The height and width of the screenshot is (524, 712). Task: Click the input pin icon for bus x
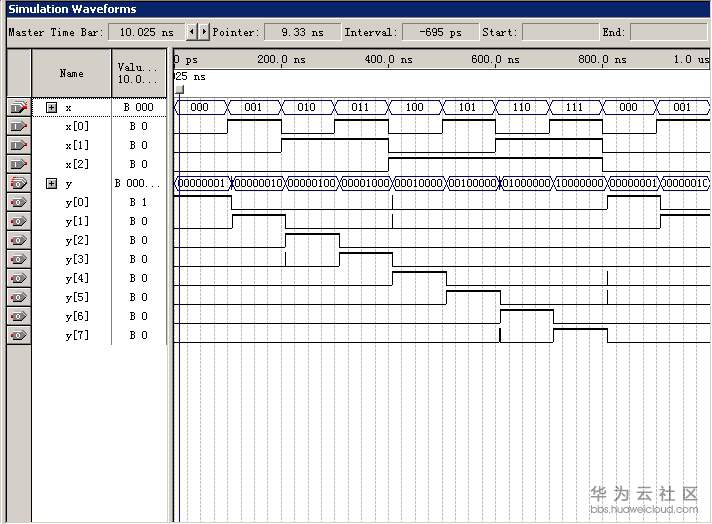click(x=19, y=108)
